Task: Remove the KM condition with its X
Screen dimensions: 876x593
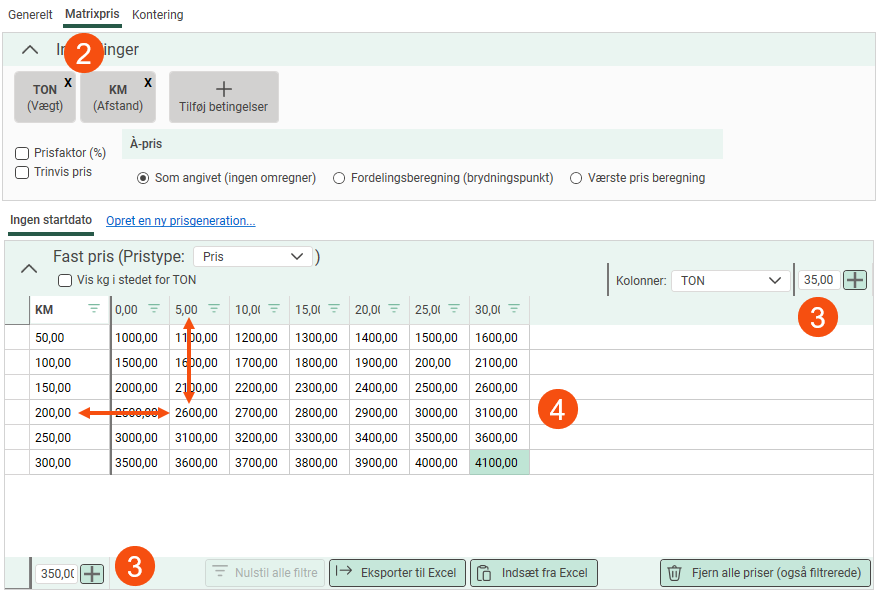Action: point(148,83)
